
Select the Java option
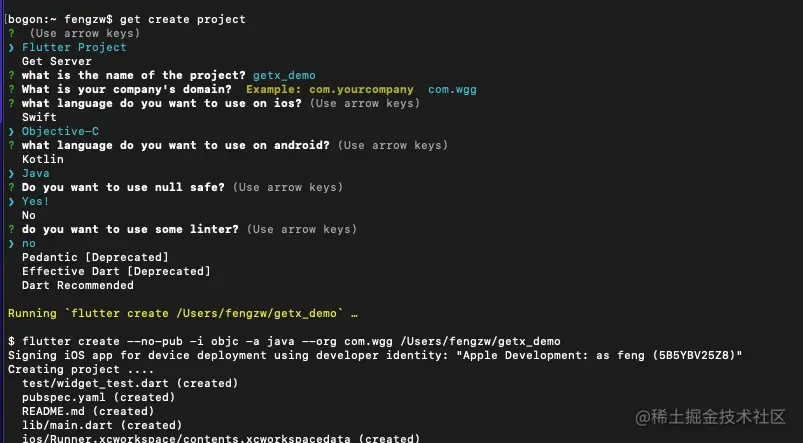pyautogui.click(x=35, y=173)
